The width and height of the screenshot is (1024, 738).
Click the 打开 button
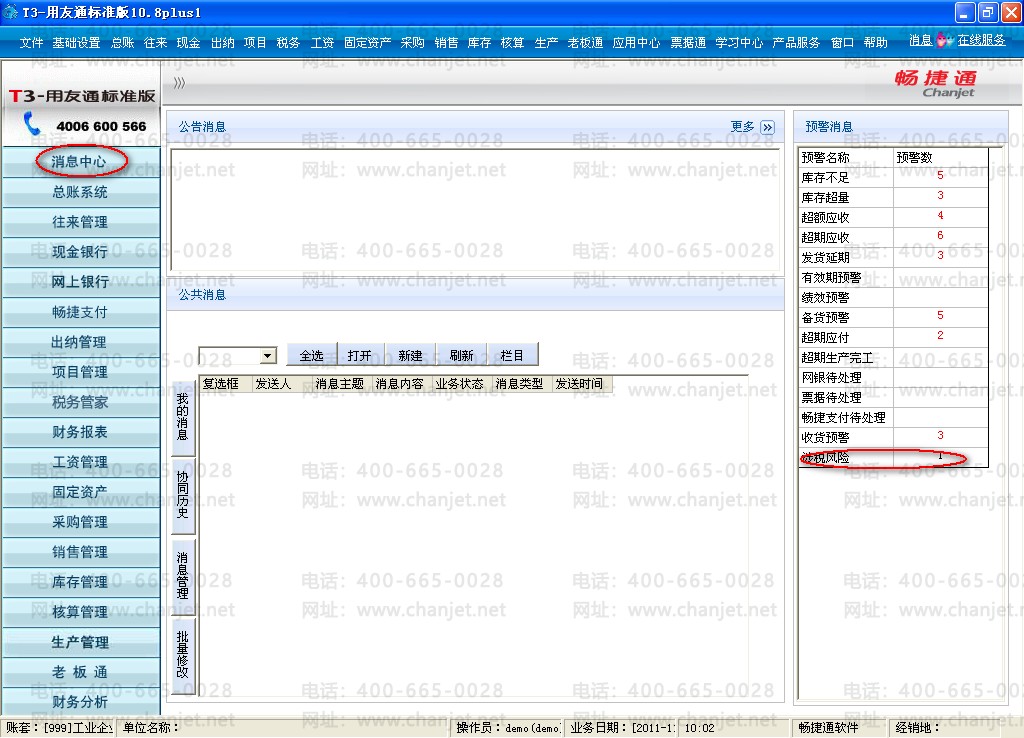point(360,355)
